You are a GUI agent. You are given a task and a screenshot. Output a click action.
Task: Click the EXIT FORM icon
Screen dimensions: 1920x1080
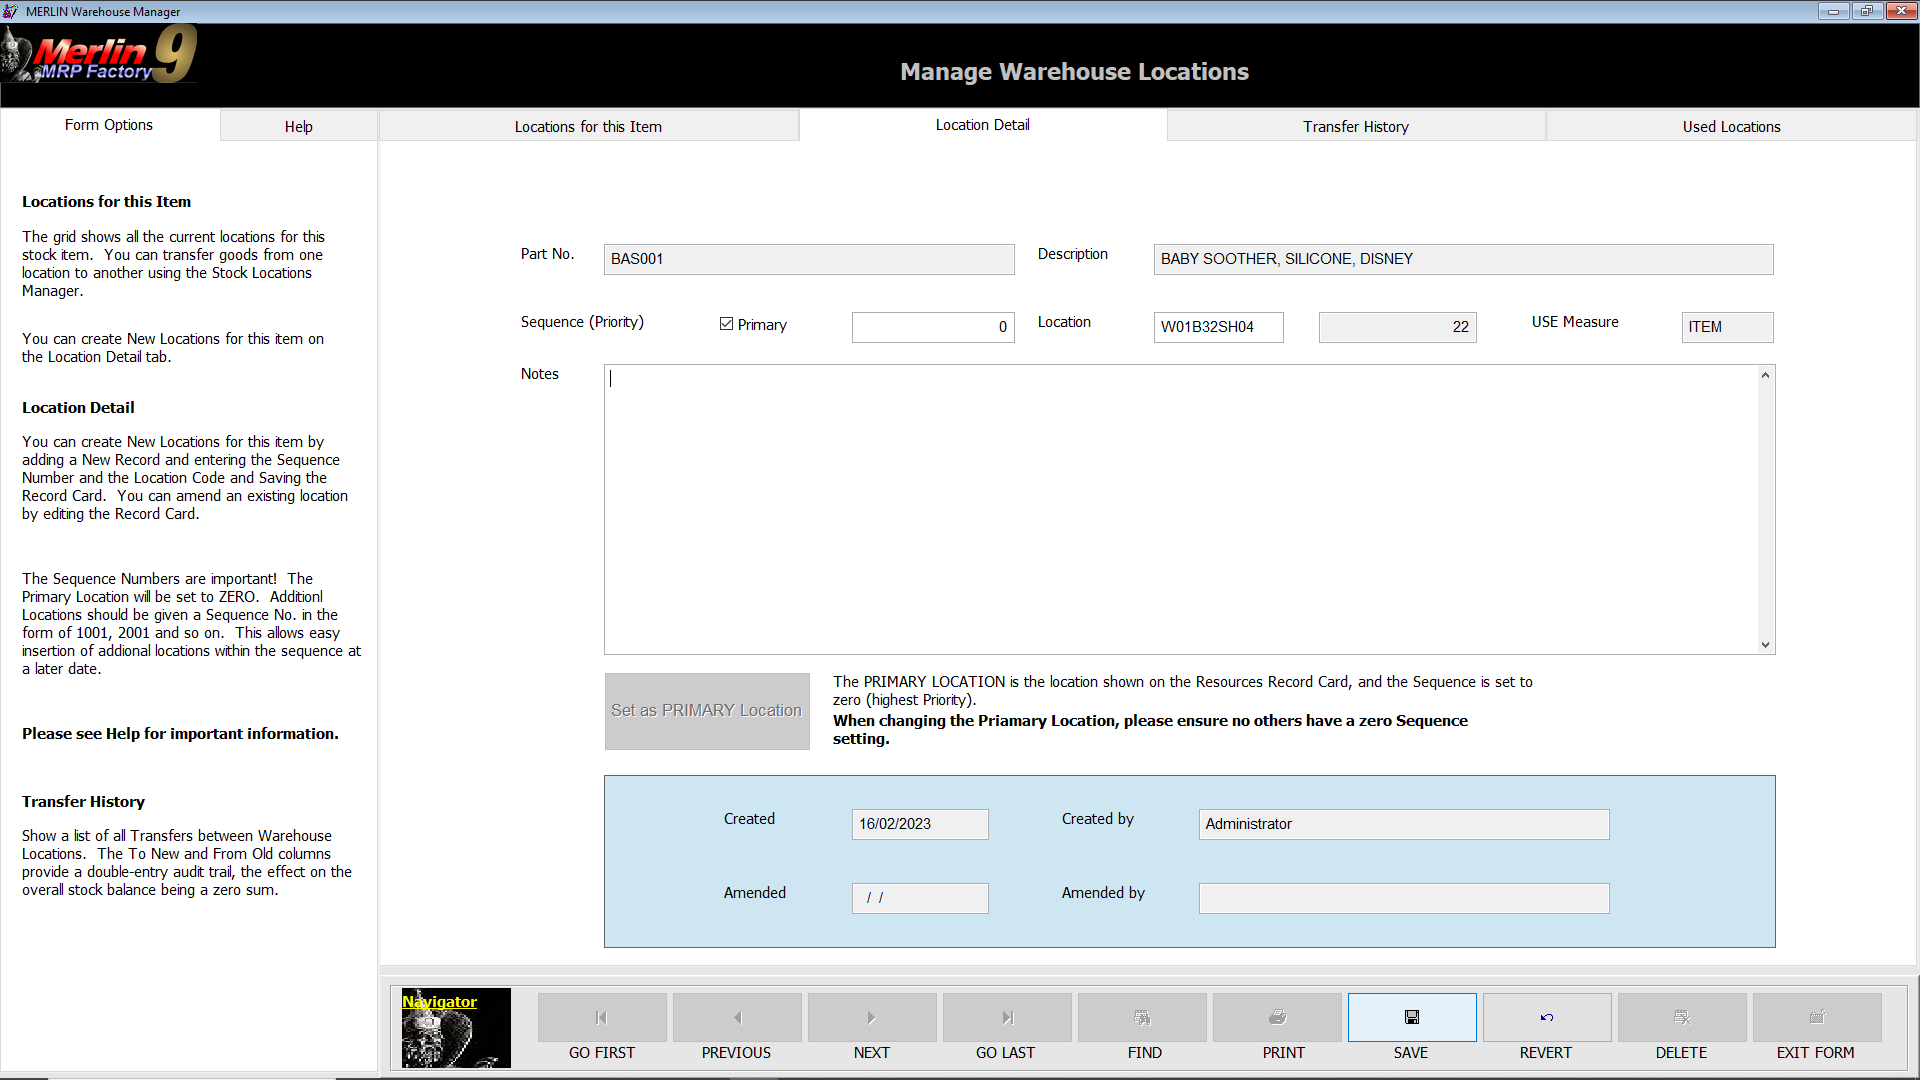(x=1817, y=1017)
